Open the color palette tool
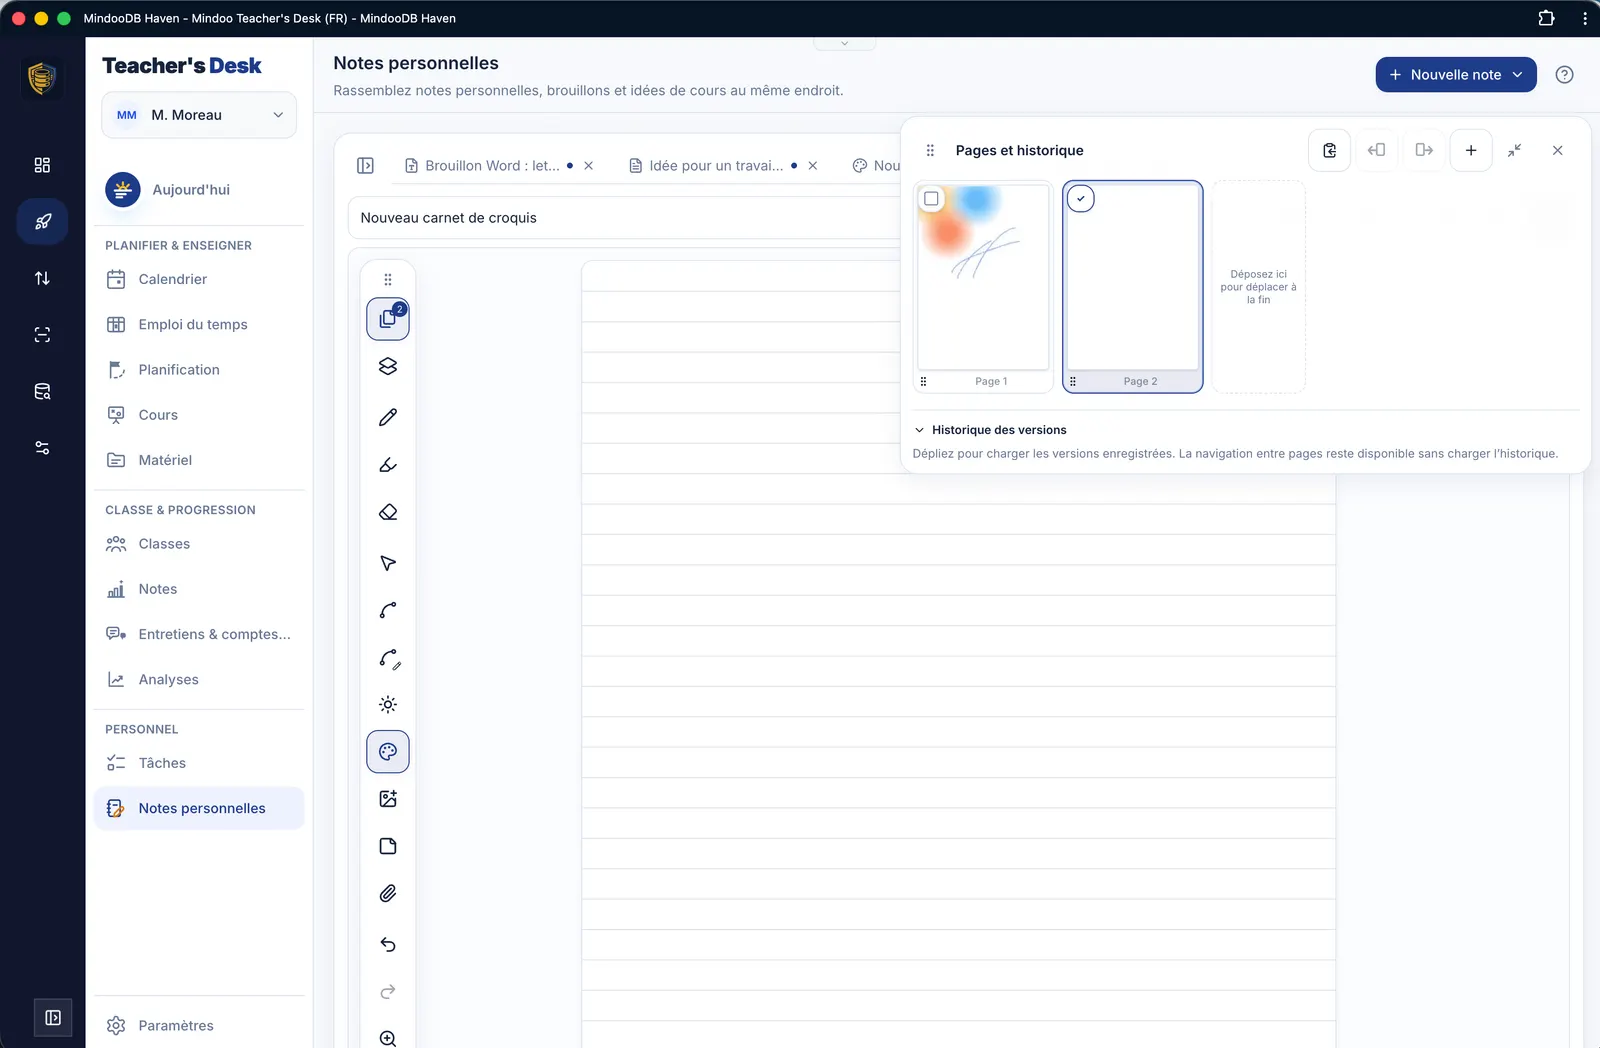The height and width of the screenshot is (1048, 1600). pyautogui.click(x=388, y=752)
